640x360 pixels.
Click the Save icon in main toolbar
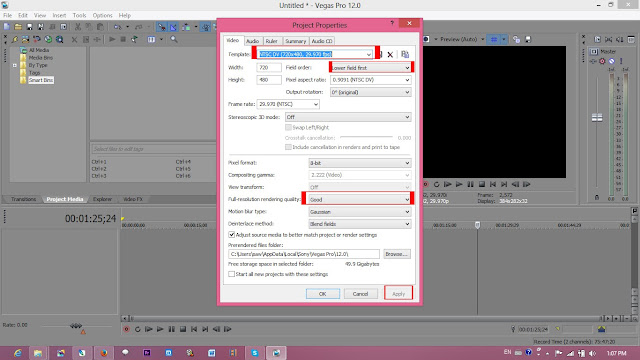pos(29,27)
